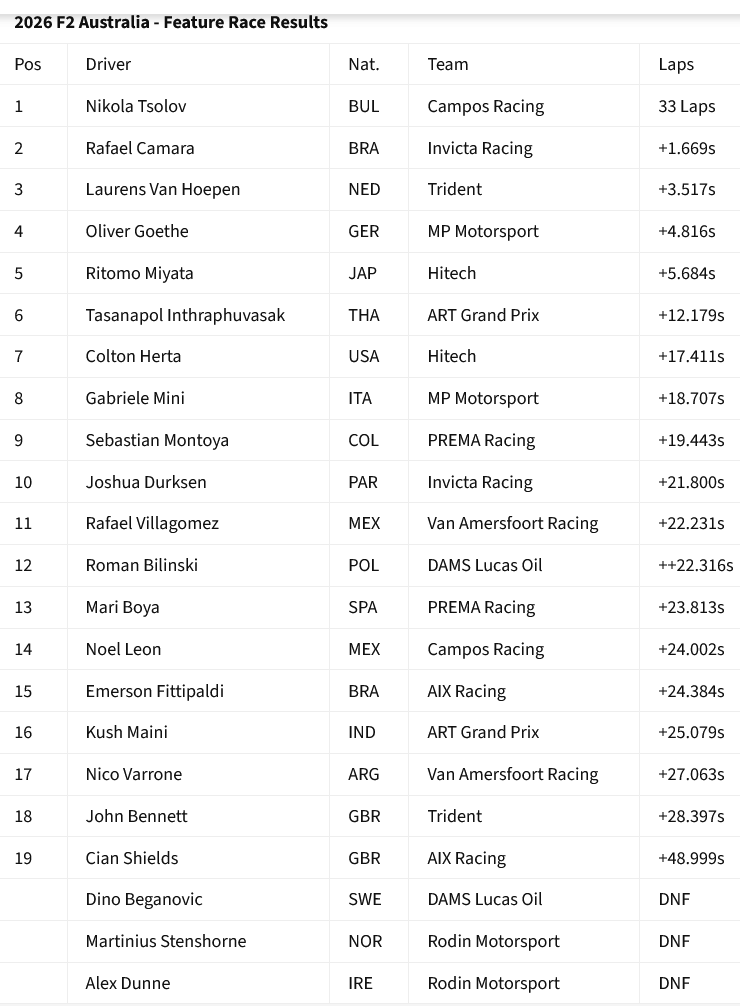Select driver name Nikola Tsolov
The height and width of the screenshot is (1006, 740).
(x=136, y=106)
